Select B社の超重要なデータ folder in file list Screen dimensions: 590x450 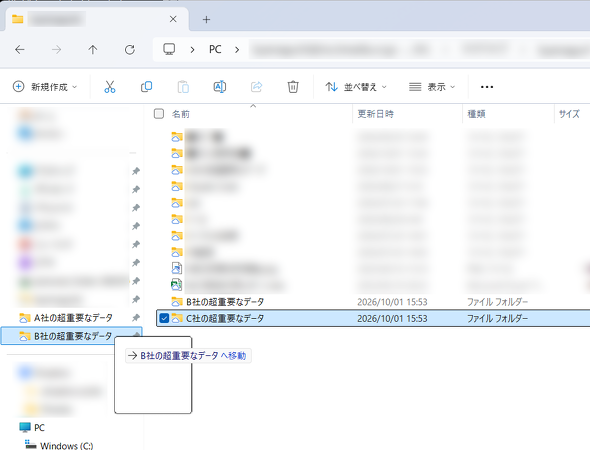pos(225,302)
